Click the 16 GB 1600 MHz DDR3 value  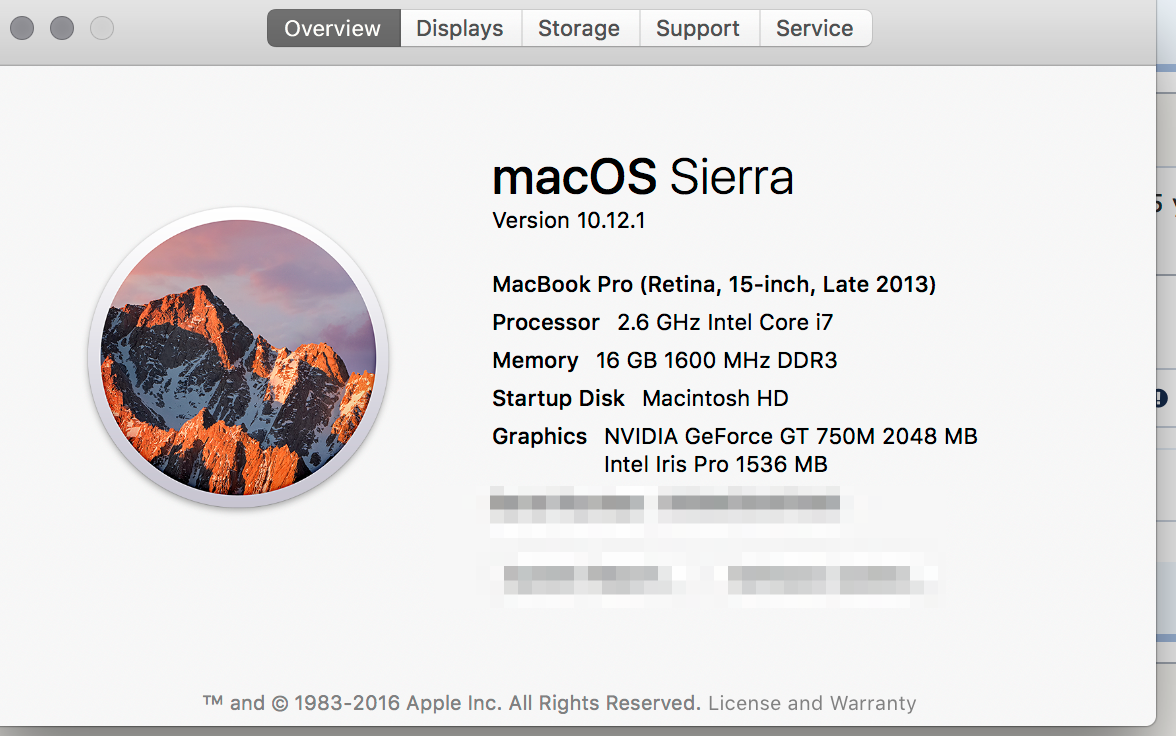click(716, 361)
